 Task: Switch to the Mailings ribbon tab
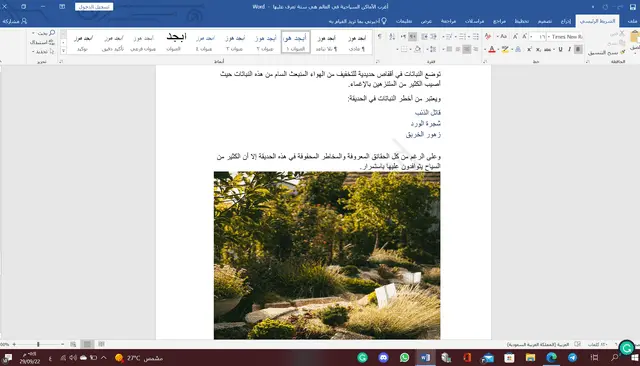(474, 21)
